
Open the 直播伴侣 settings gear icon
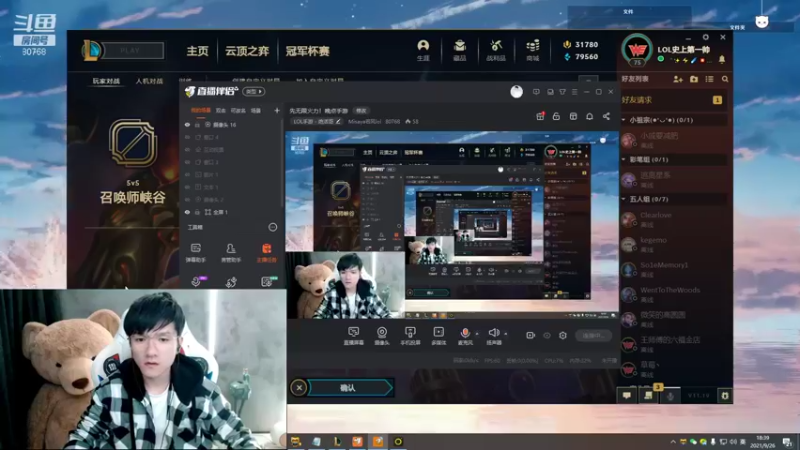point(563,335)
